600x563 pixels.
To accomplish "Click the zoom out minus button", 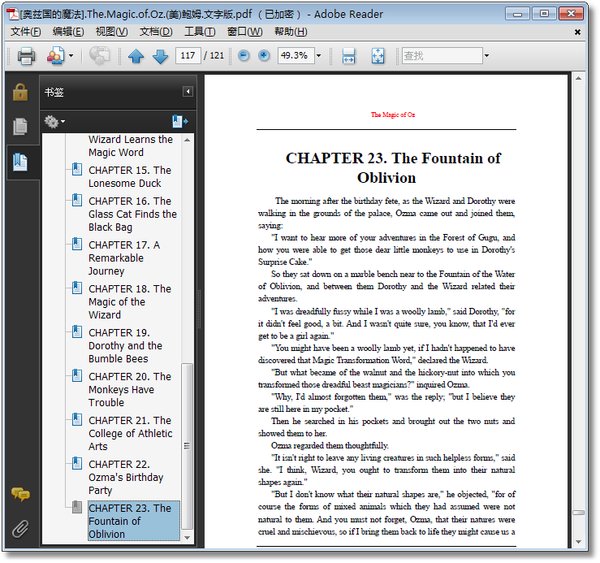I will click(x=244, y=56).
